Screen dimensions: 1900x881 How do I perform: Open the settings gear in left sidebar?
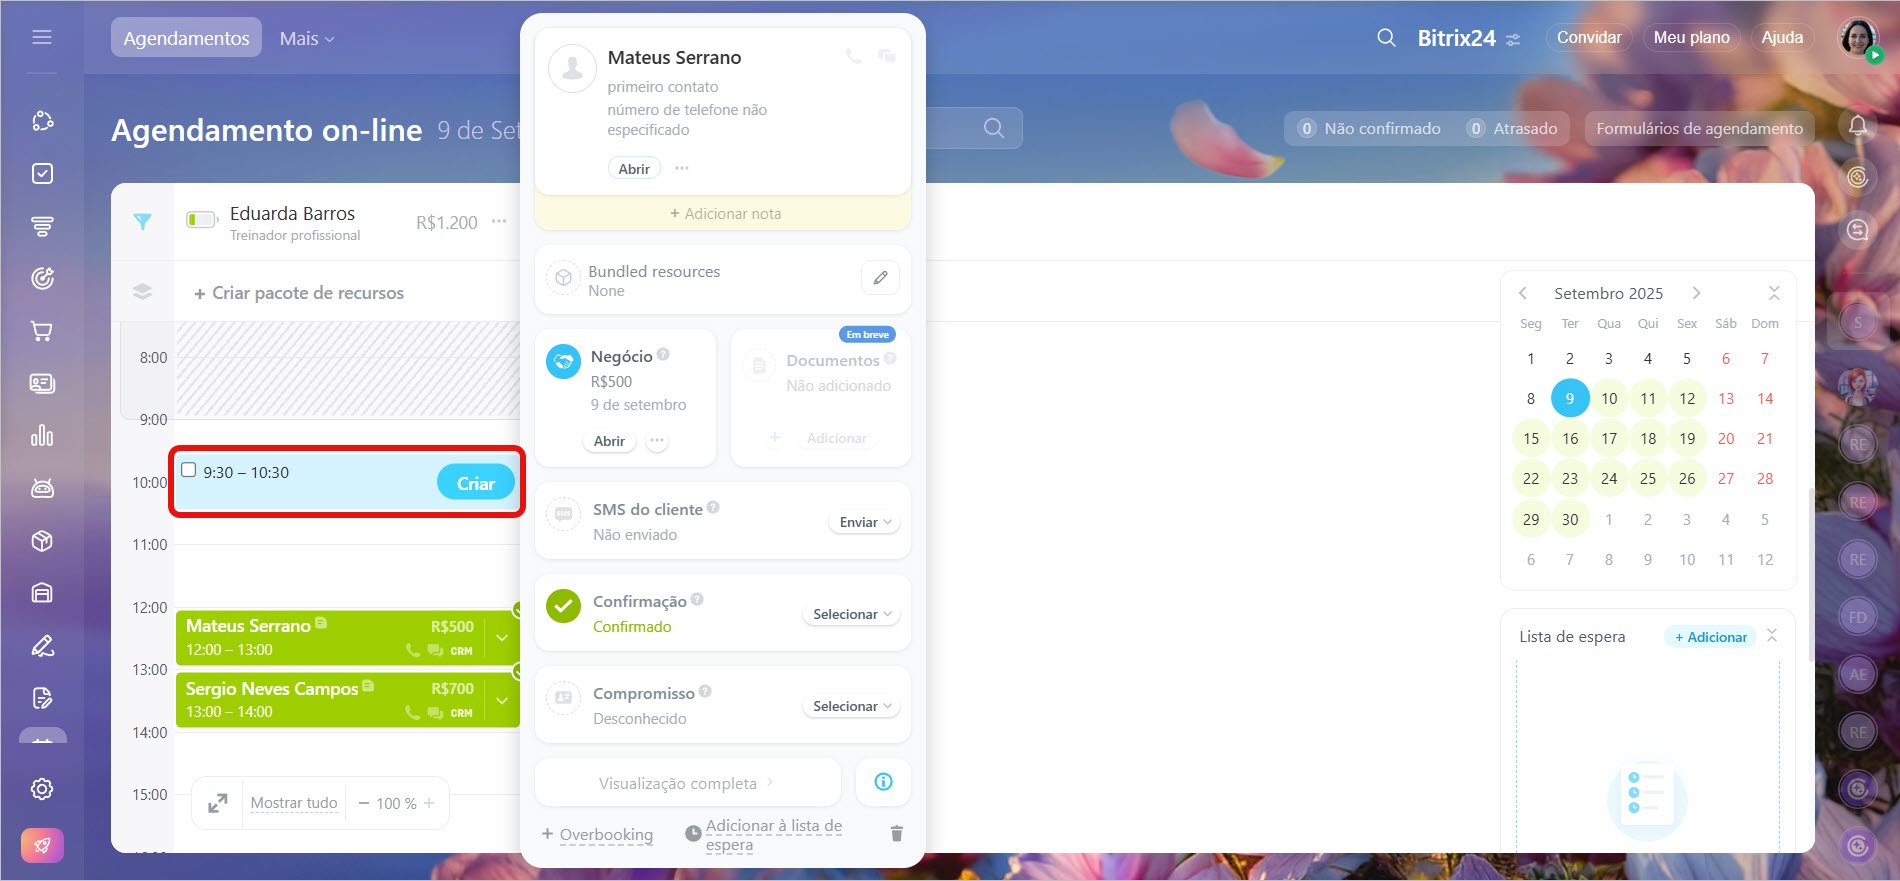coord(42,789)
